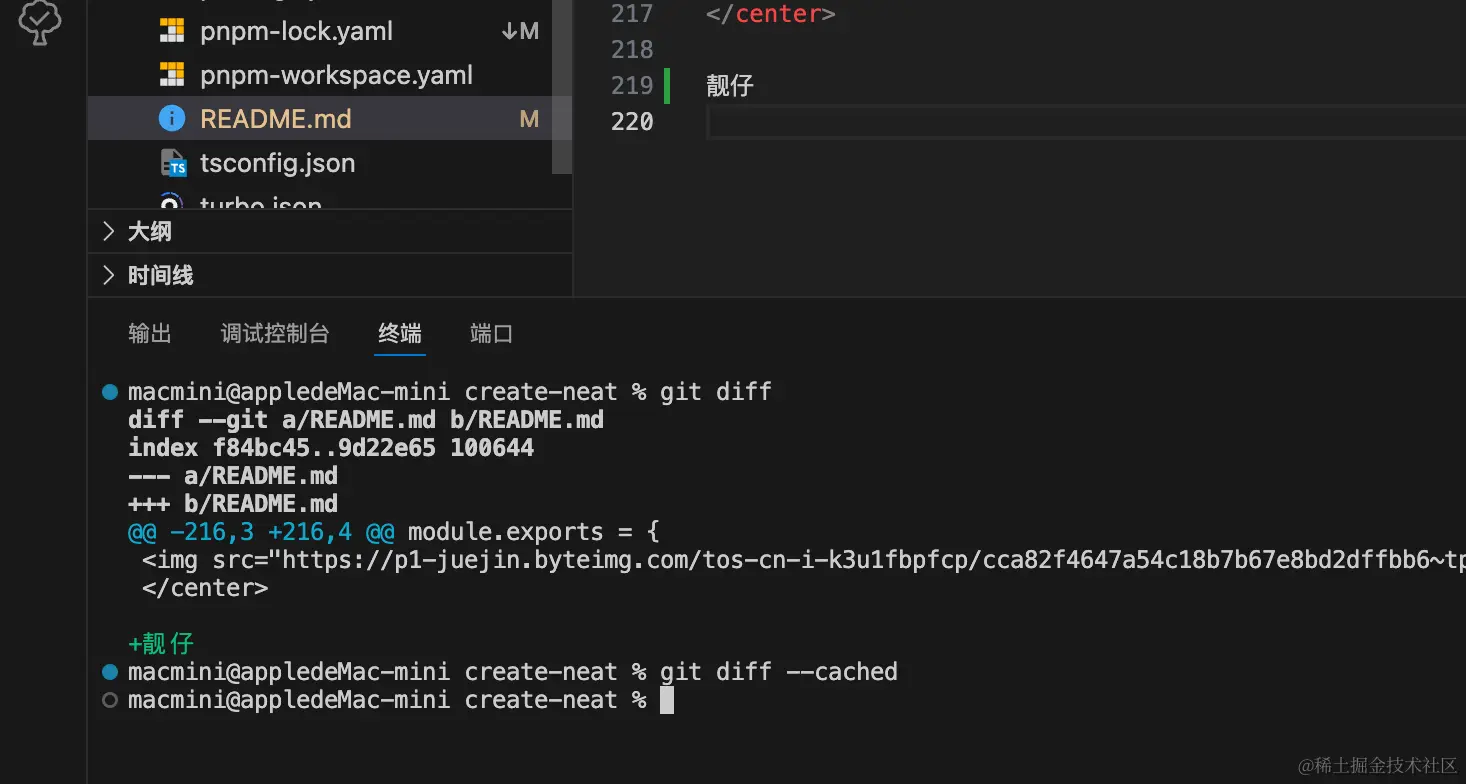
Task: Click the green added-line gutter marker at line 219
Action: tap(666, 86)
